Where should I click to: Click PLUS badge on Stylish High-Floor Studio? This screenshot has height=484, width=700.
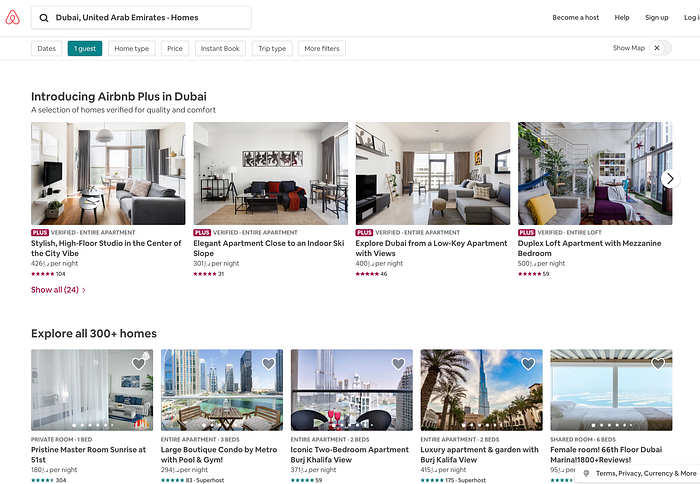(40, 233)
